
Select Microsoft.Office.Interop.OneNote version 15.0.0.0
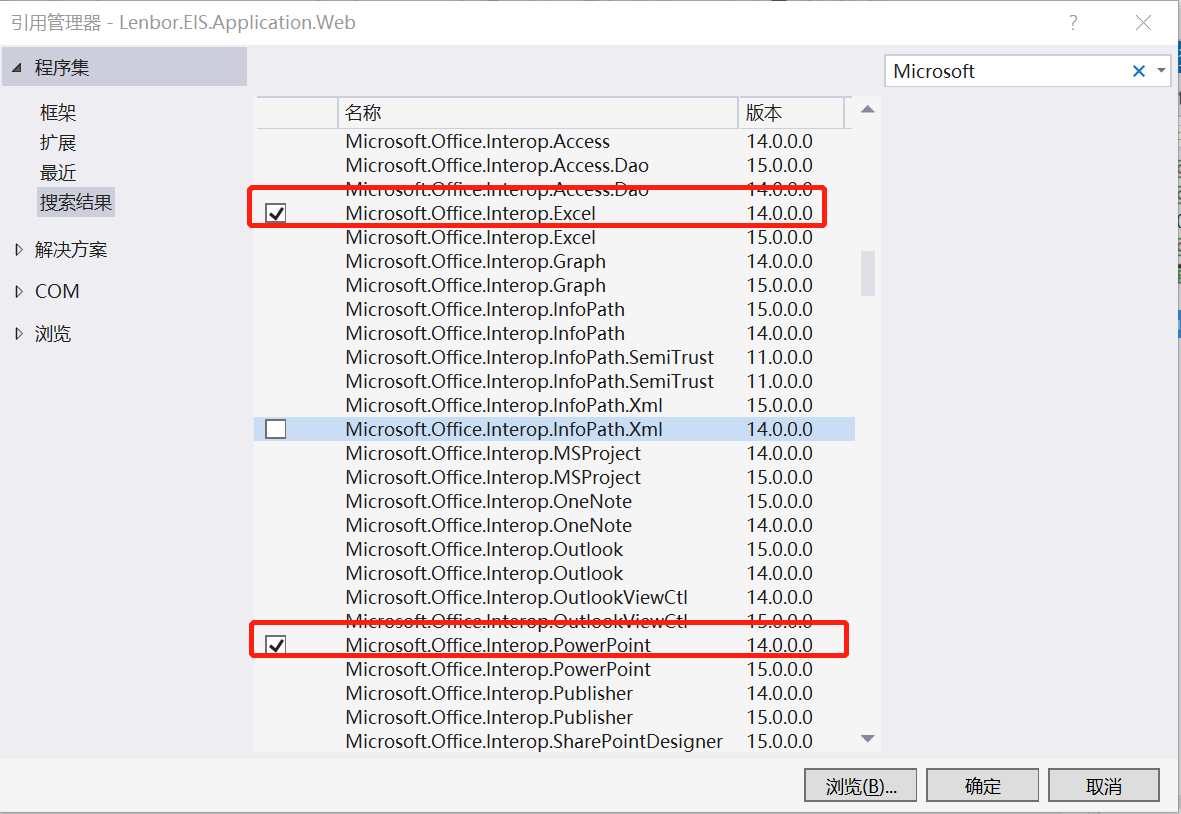click(554, 502)
